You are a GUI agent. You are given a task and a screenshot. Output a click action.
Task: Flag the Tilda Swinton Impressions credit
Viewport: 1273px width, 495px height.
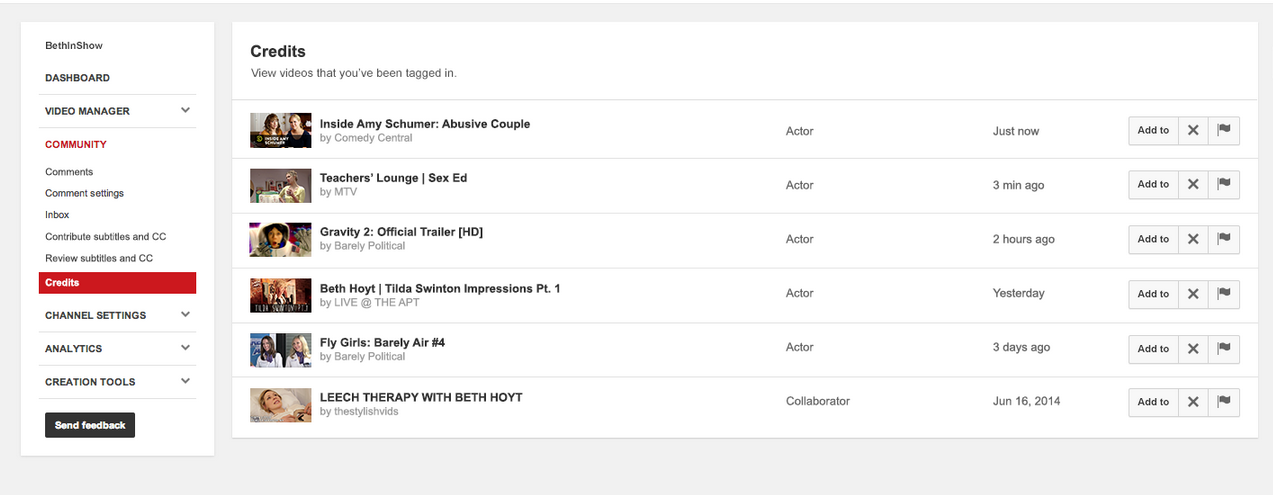[x=1223, y=294]
